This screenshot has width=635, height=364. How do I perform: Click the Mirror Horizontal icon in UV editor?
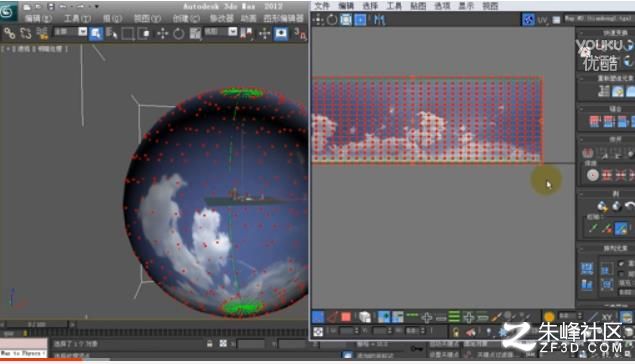pos(379,19)
